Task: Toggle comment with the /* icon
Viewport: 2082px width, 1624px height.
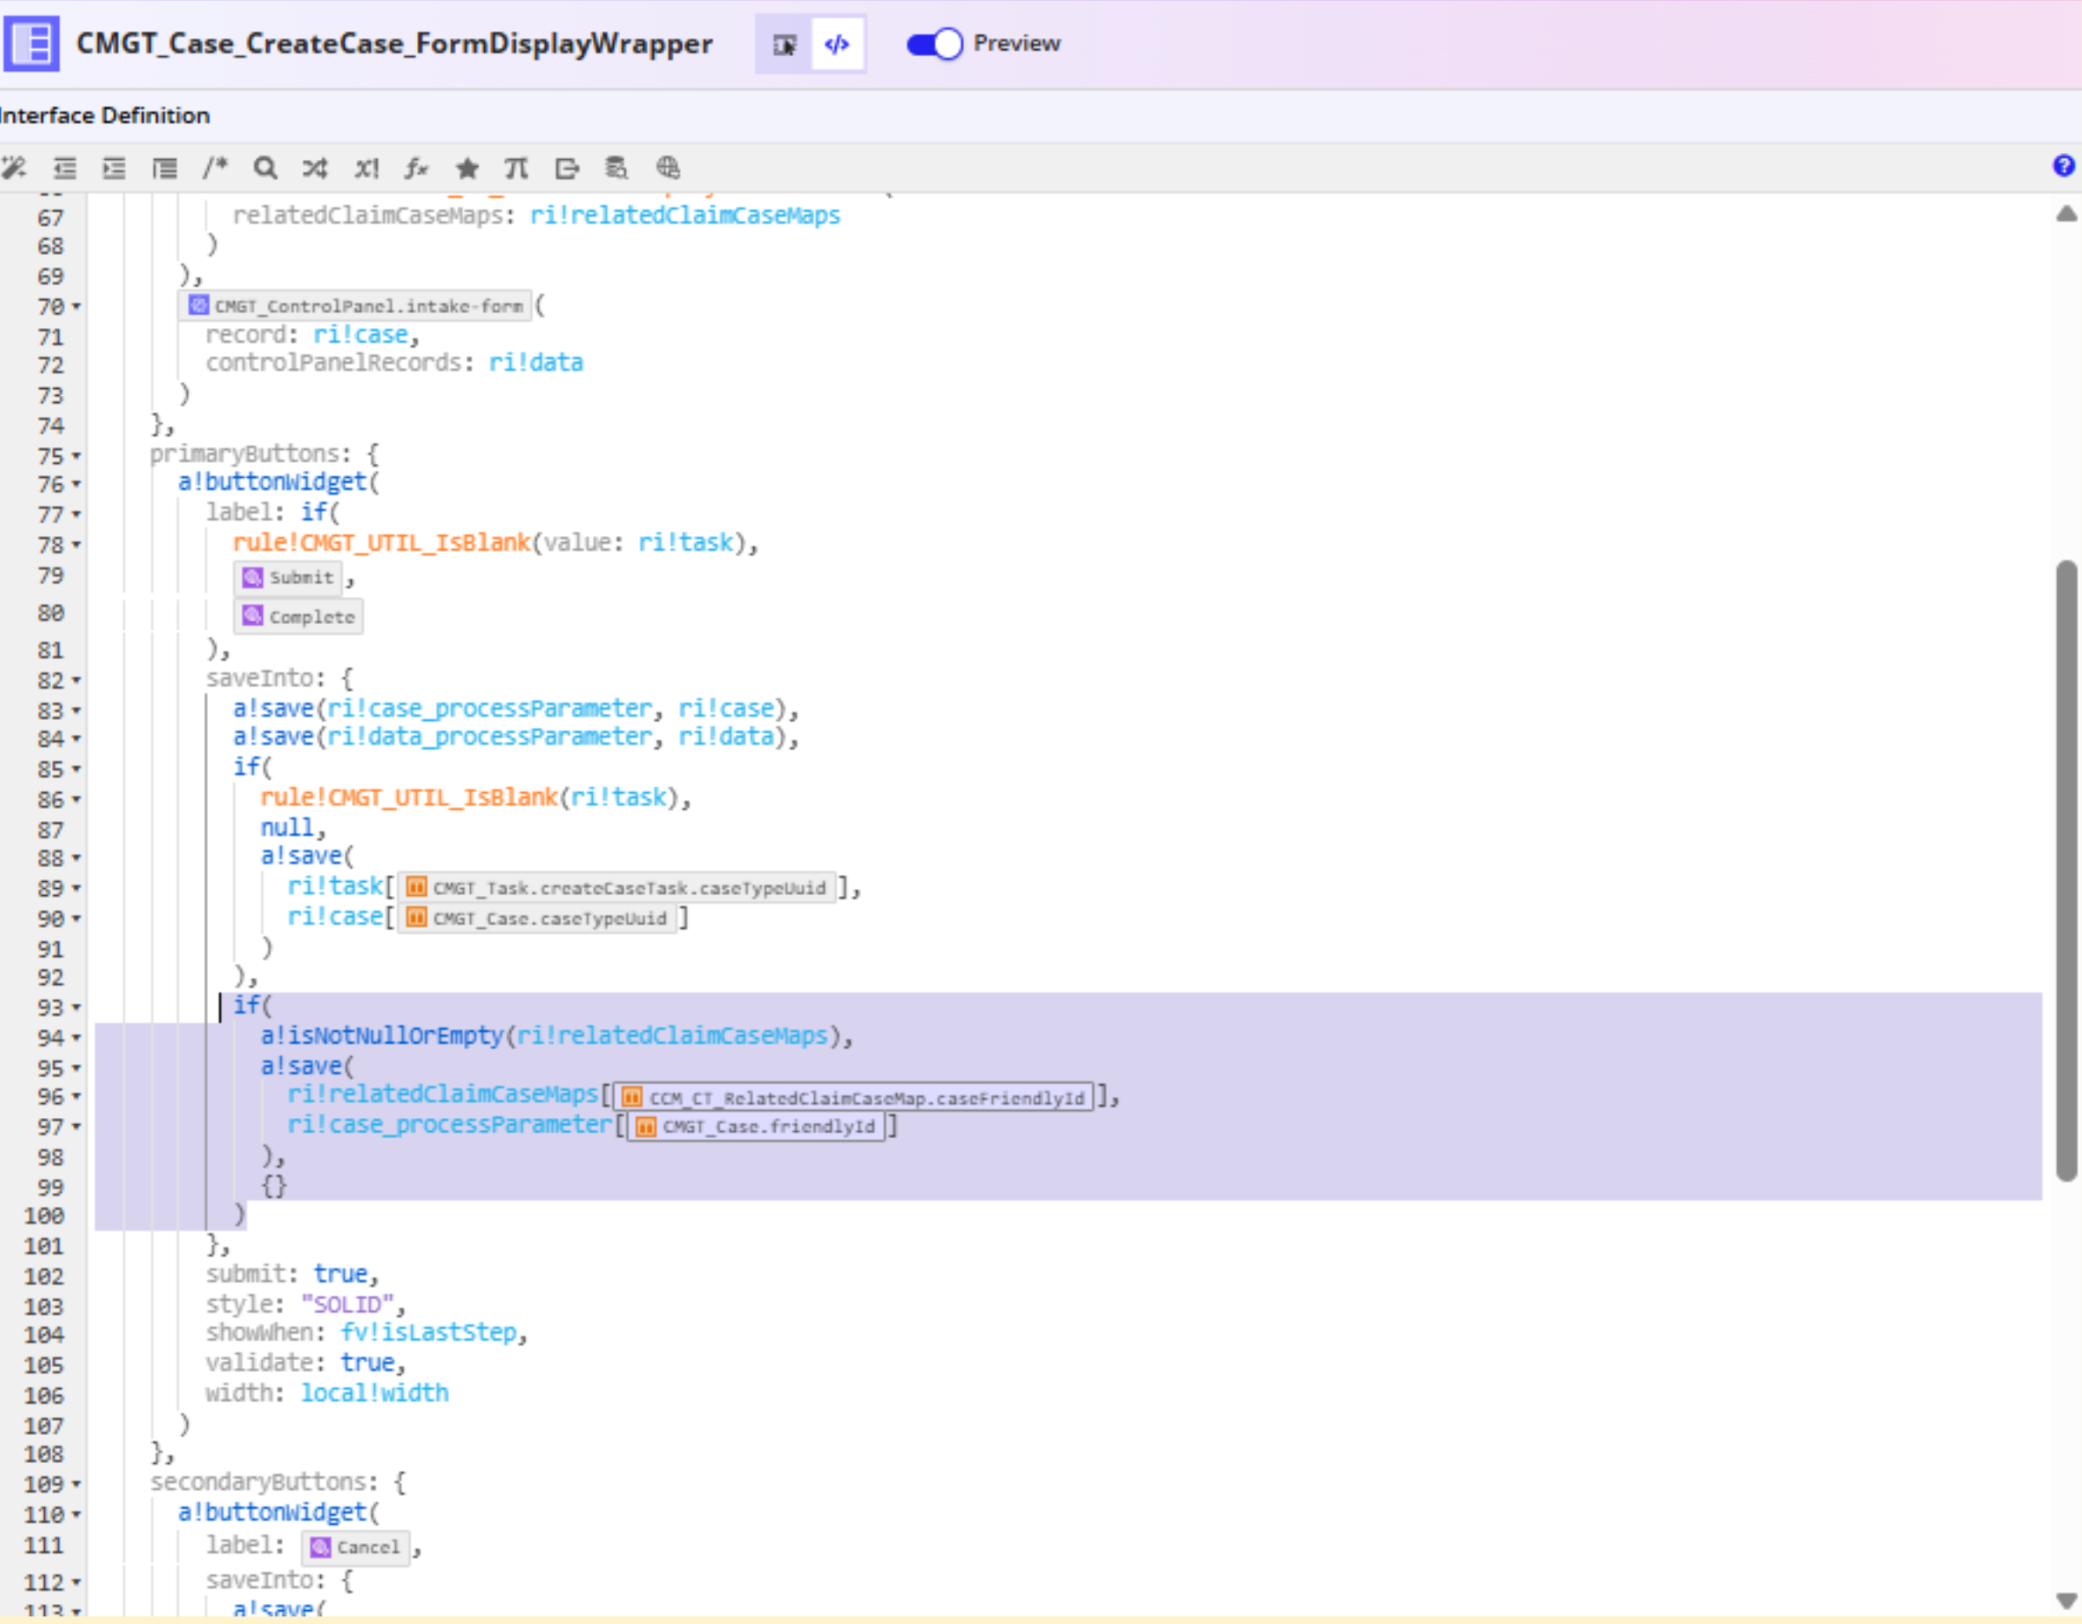Action: click(215, 168)
